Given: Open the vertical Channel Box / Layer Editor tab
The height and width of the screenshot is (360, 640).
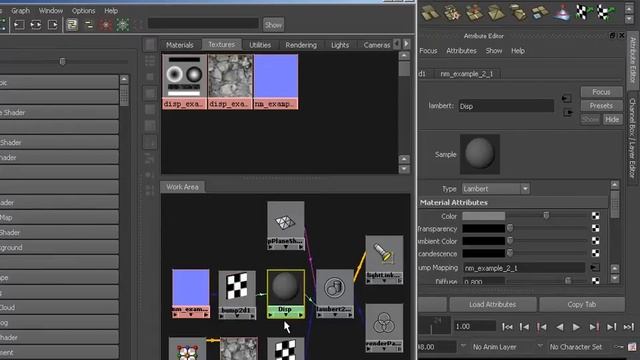Looking at the screenshot, I should [x=633, y=138].
